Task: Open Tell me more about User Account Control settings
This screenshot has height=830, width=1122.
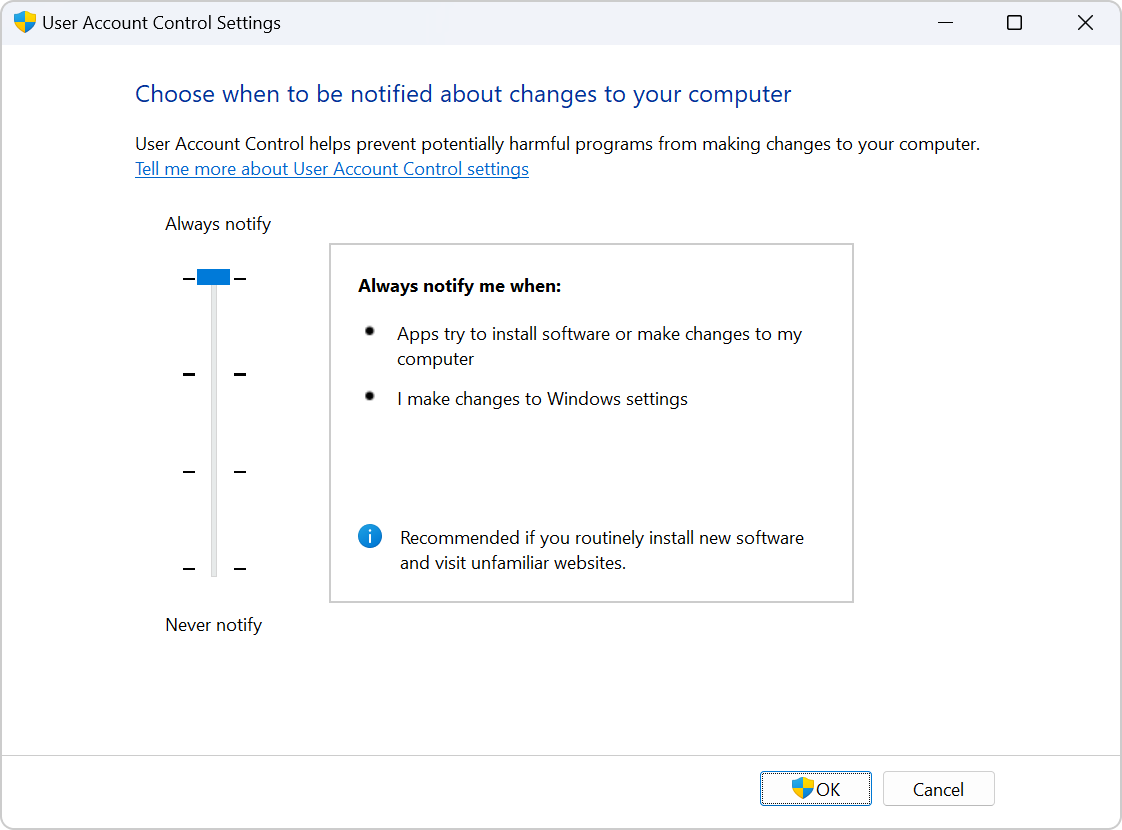Action: (x=332, y=168)
